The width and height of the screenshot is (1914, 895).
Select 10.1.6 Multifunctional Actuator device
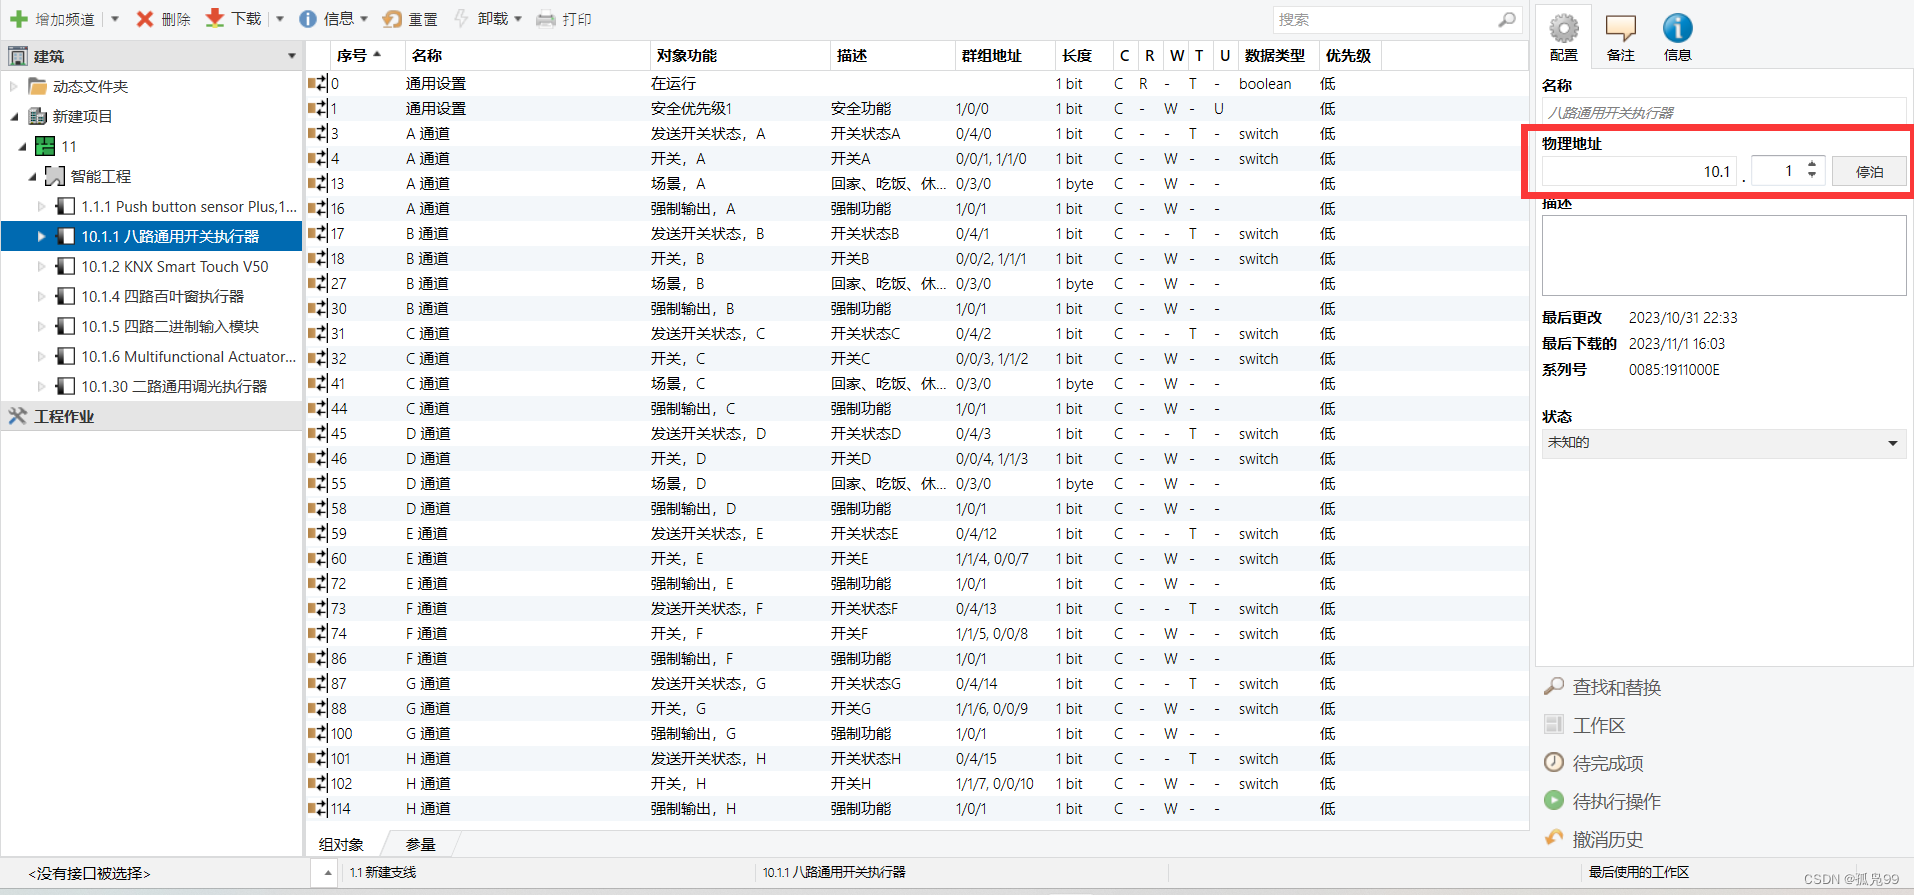tap(189, 356)
